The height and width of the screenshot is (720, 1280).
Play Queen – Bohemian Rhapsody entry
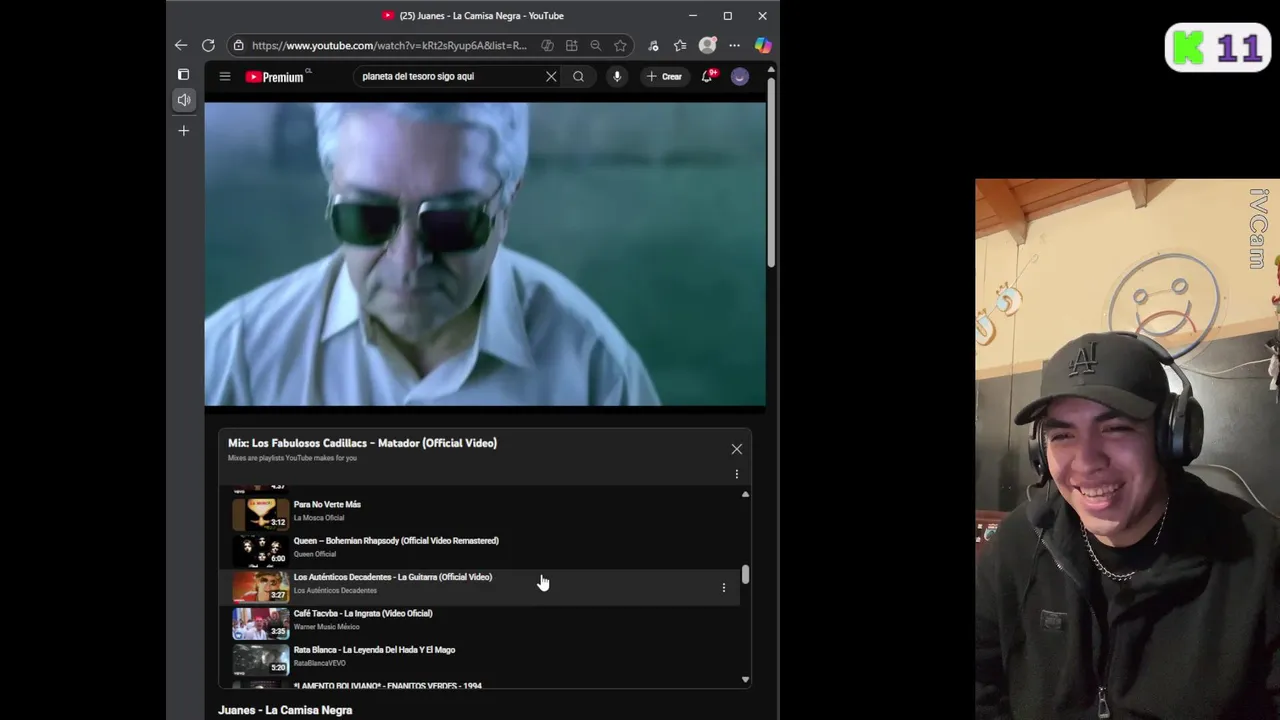pos(396,541)
